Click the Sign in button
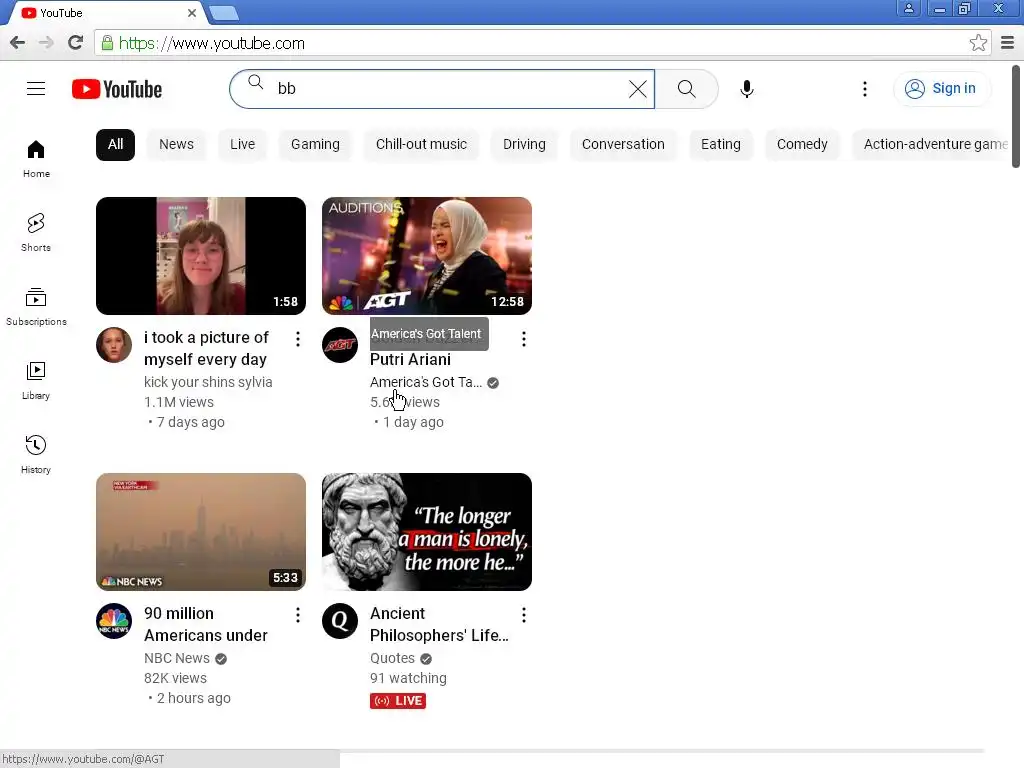The image size is (1024, 768). (x=941, y=89)
